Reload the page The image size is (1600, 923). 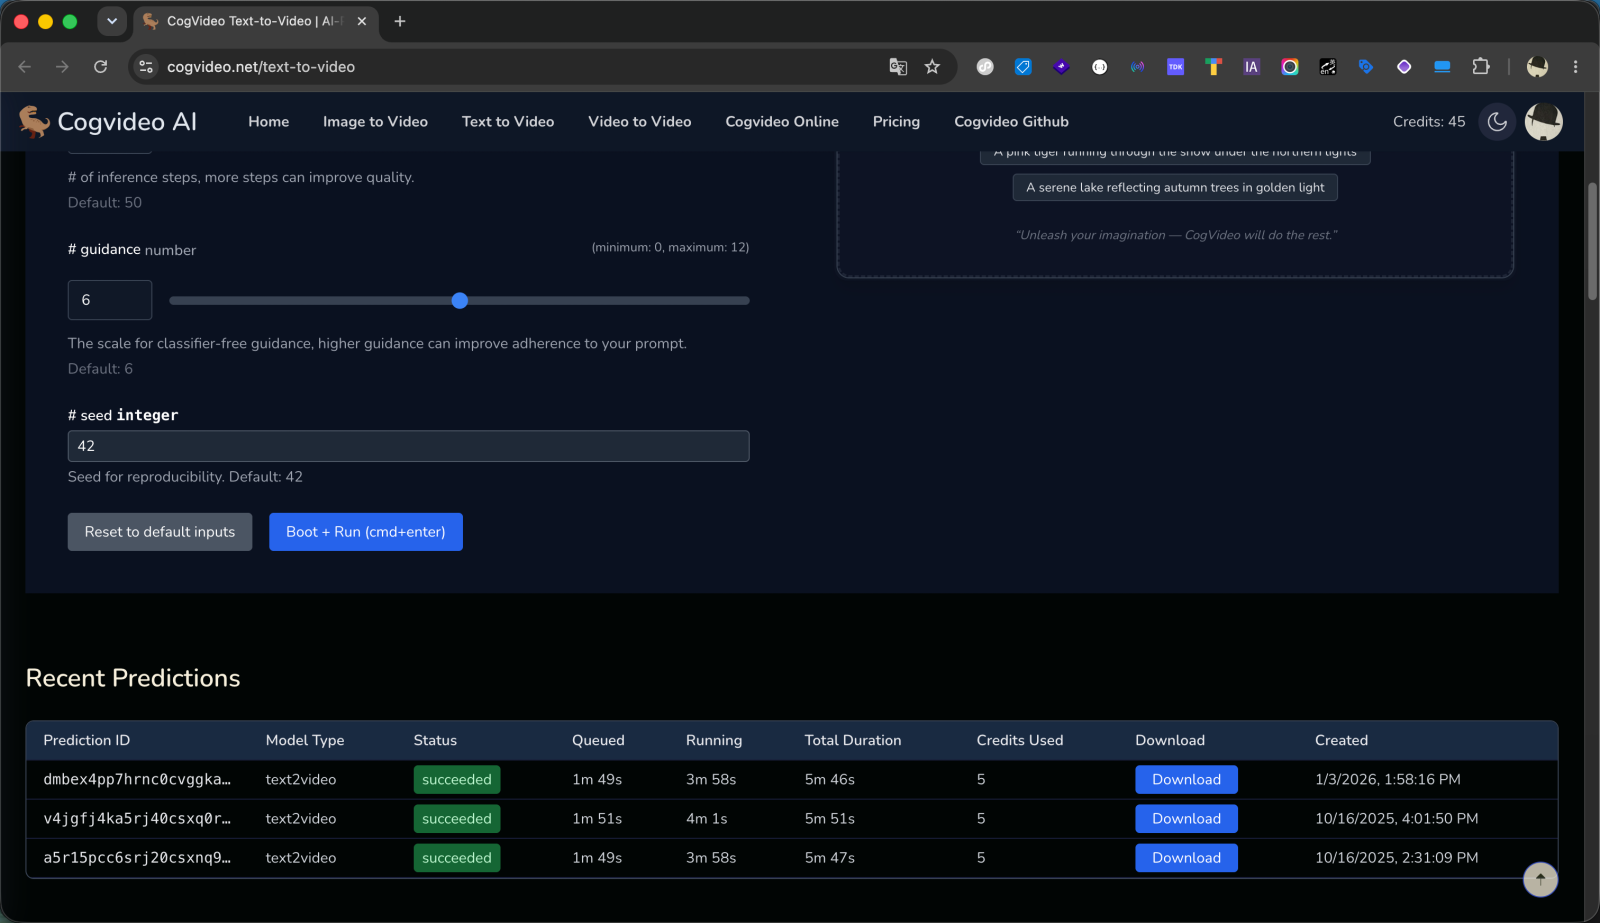point(100,67)
